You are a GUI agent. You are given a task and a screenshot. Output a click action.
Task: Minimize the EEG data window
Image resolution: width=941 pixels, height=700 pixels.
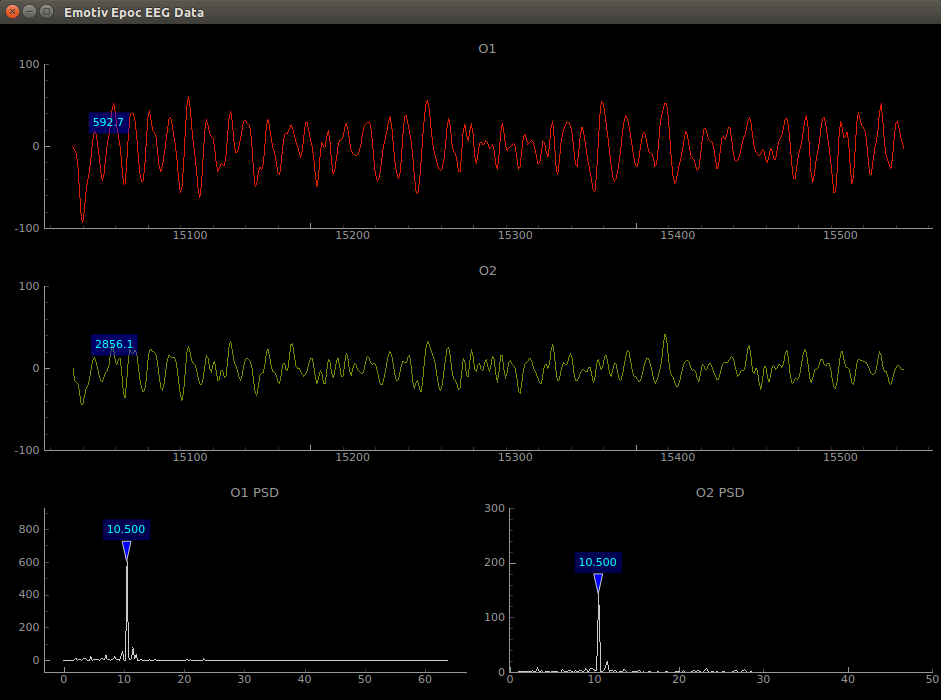tap(30, 12)
